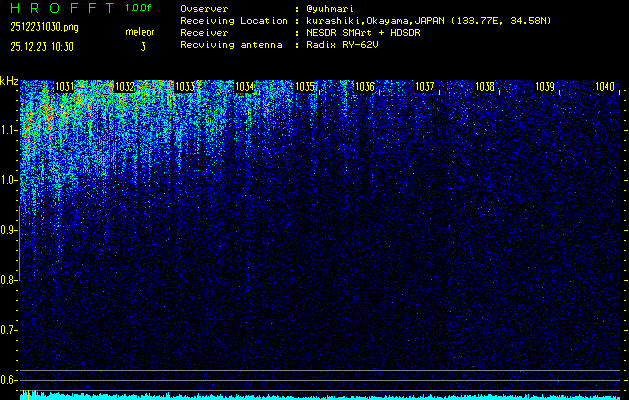
Task: Click the meteor count value 3
Action: click(x=142, y=46)
